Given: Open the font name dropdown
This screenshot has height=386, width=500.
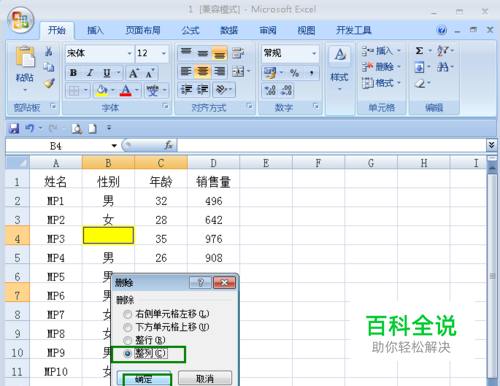Looking at the screenshot, I should click(x=129, y=53).
